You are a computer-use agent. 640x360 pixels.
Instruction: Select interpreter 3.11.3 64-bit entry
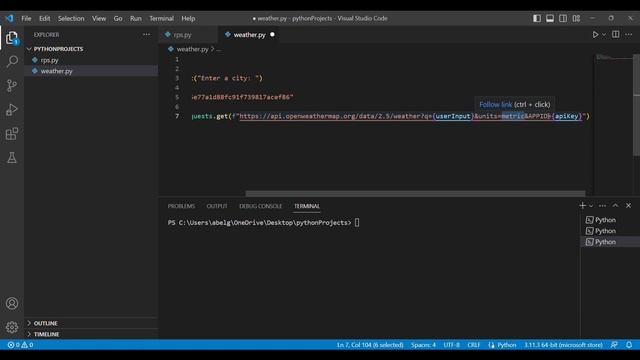tap(563, 345)
